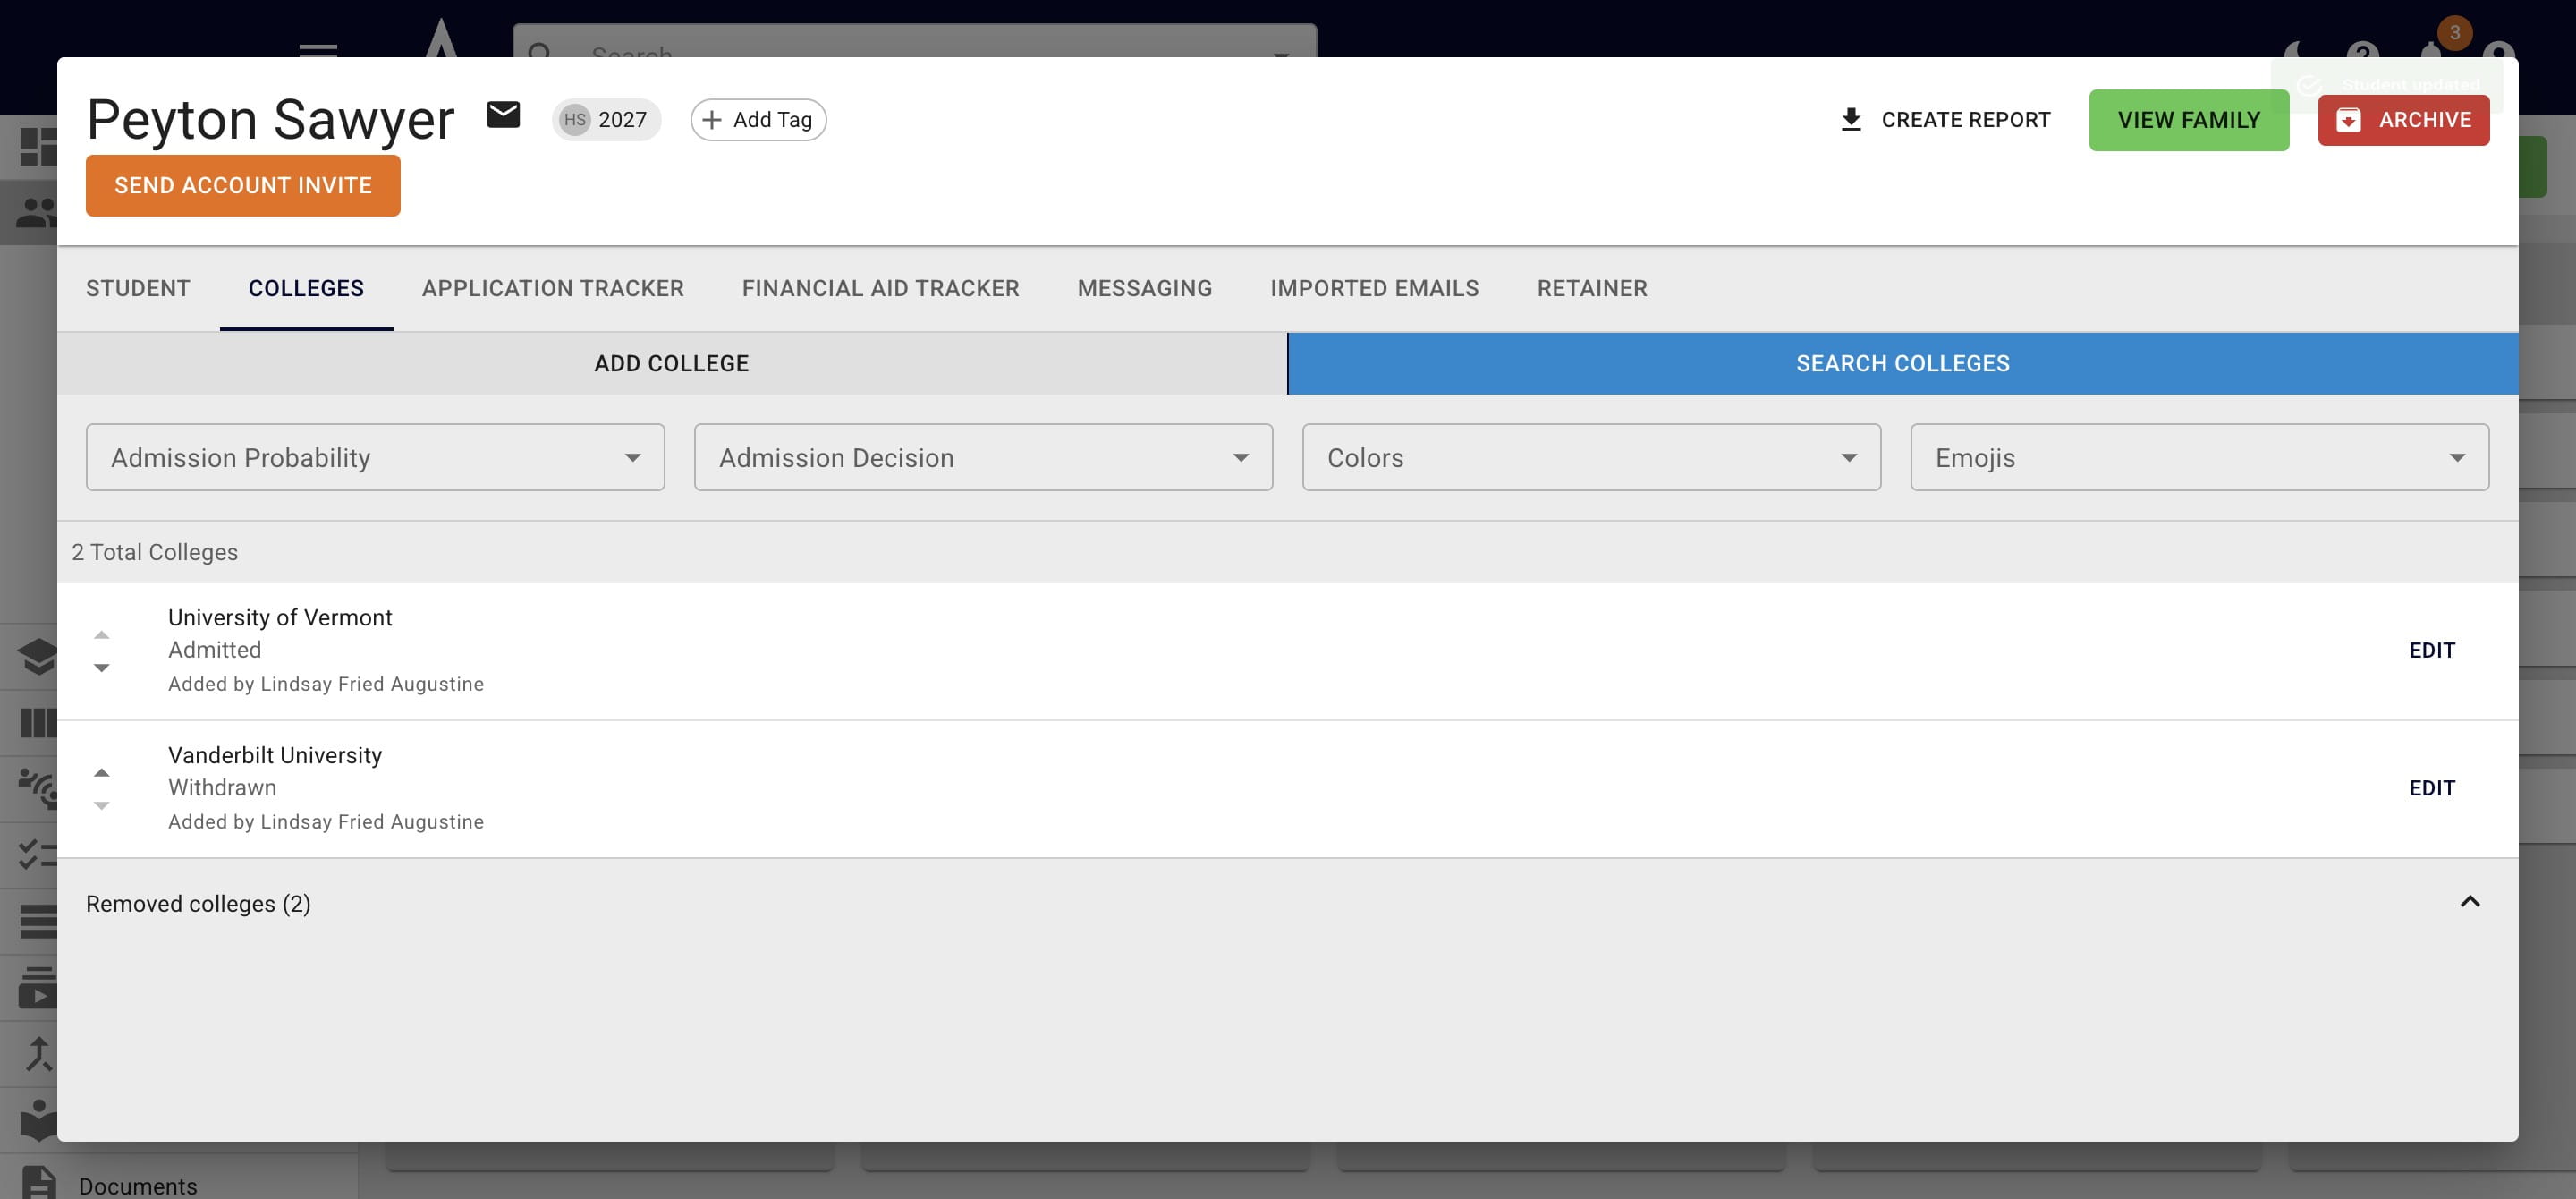2576x1199 pixels.
Task: Edit the University of Vermont entry
Action: [2432, 650]
